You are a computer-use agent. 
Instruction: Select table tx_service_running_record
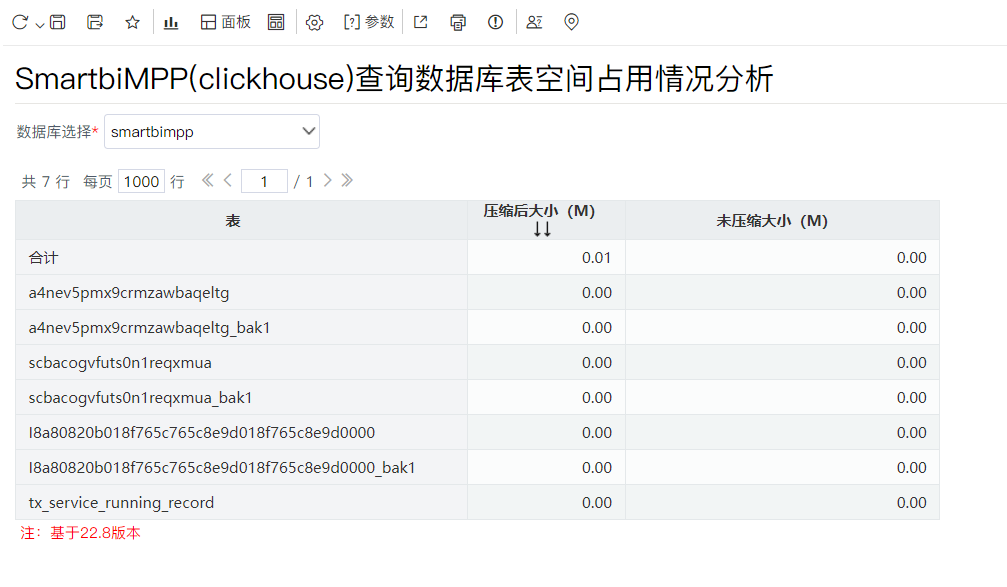(x=121, y=503)
